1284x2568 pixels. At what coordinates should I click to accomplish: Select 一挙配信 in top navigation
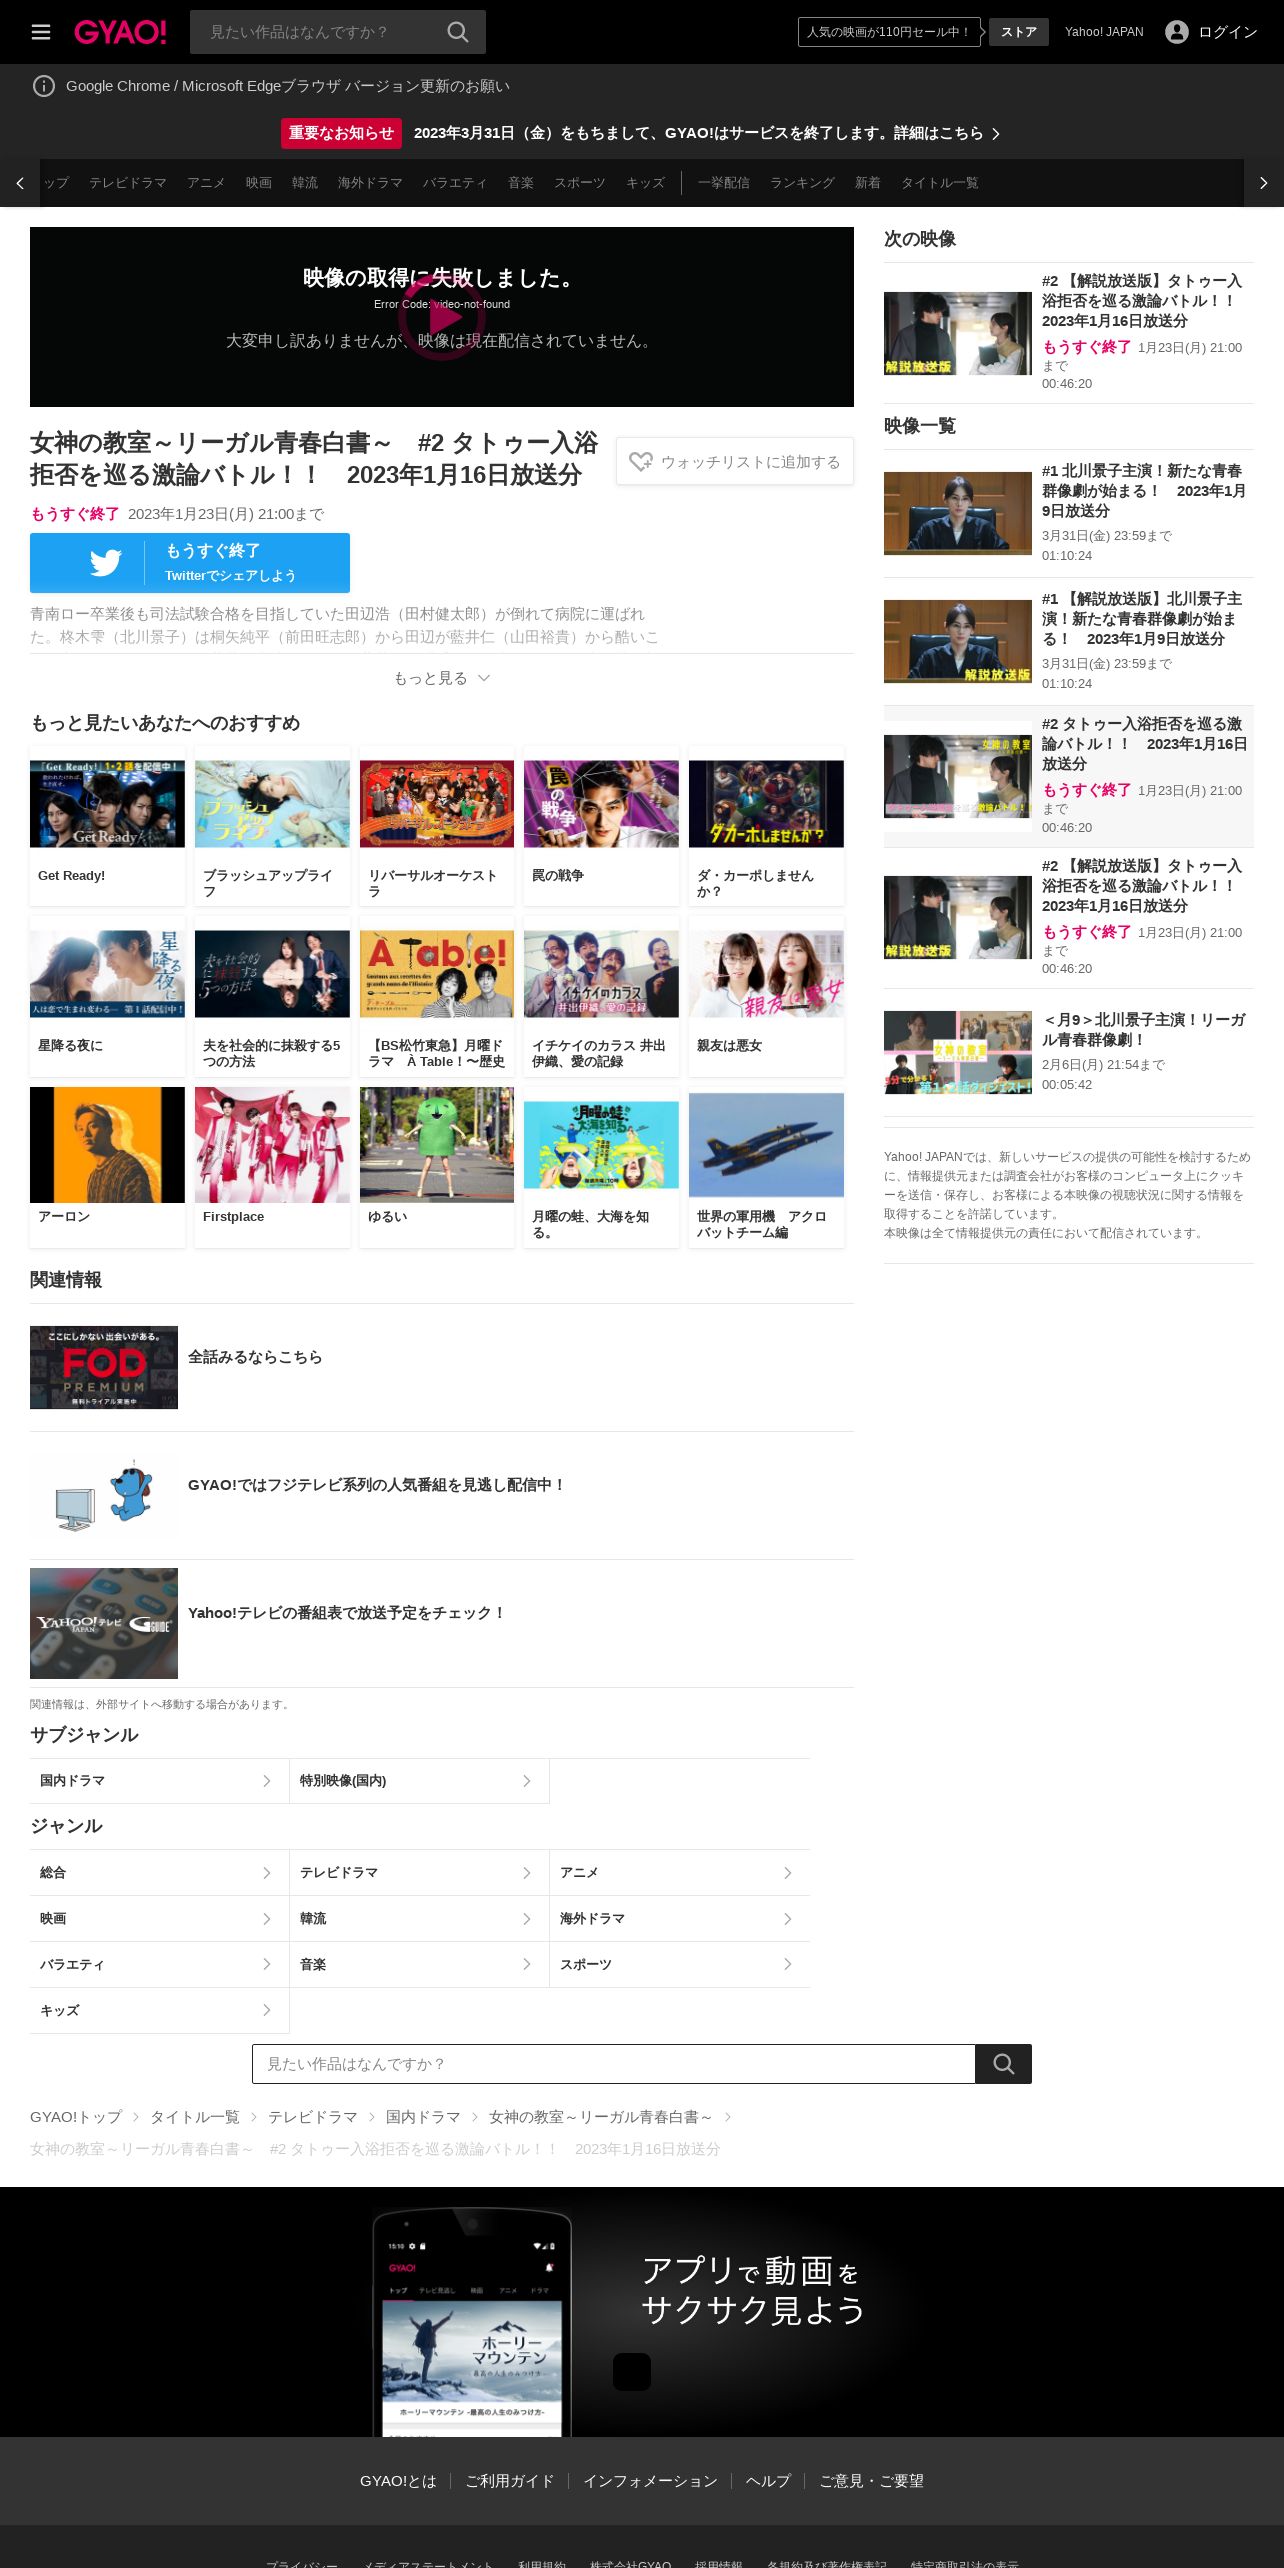[724, 183]
